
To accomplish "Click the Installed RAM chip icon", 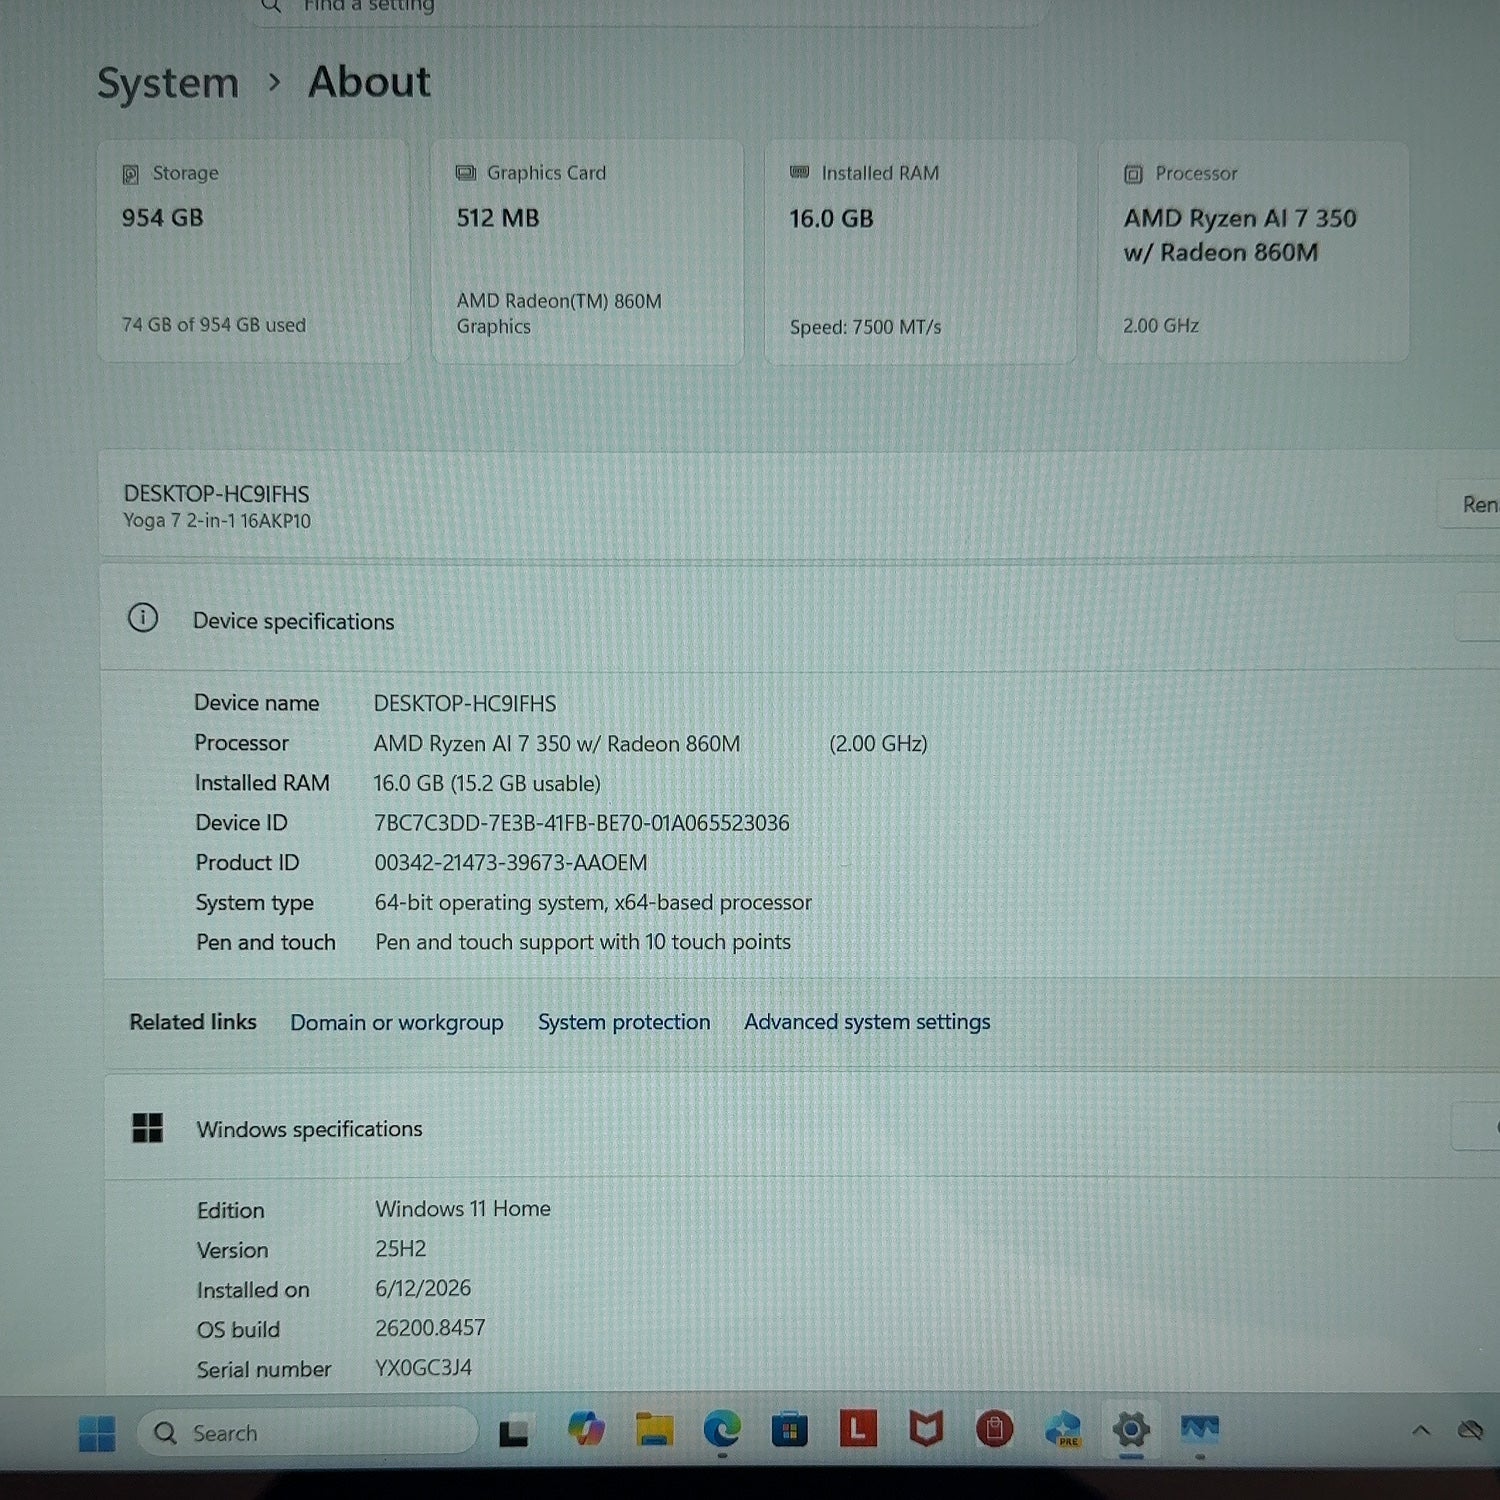I will (x=799, y=172).
